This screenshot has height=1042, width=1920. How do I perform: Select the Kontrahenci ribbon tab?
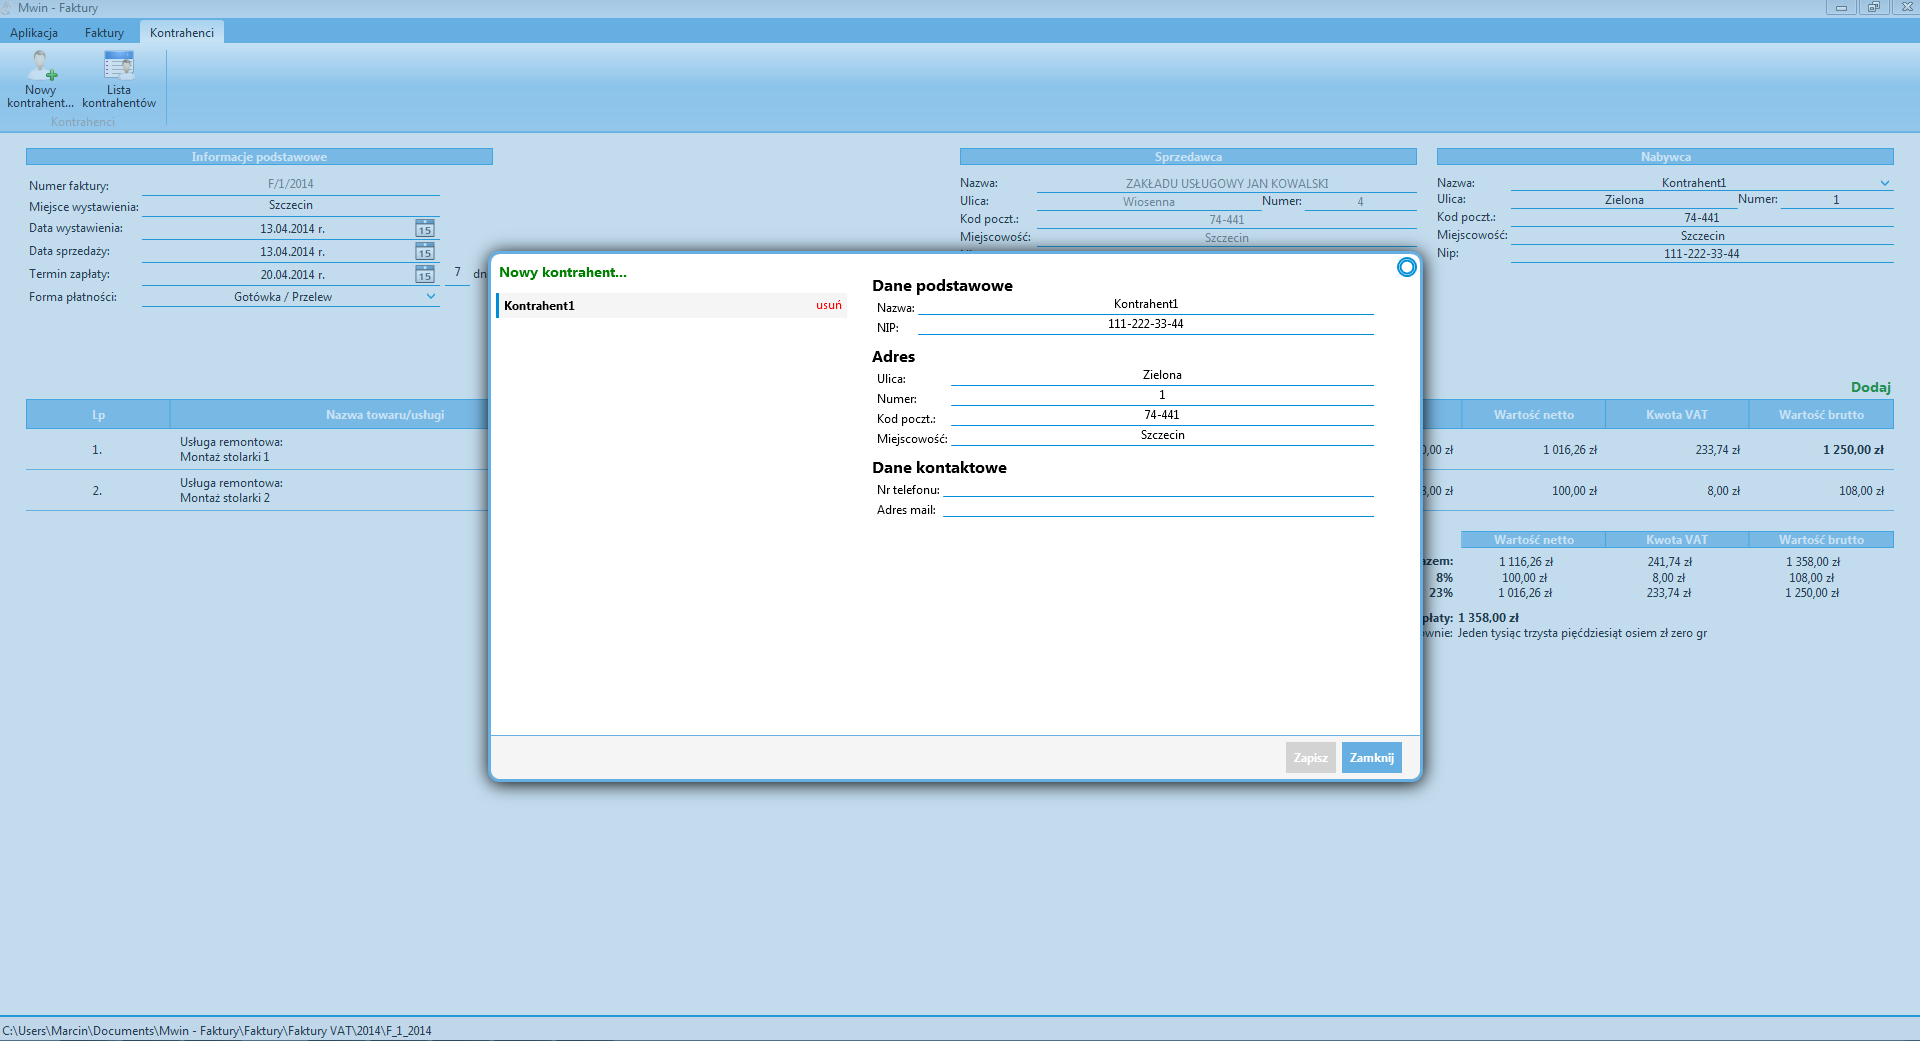182,33
